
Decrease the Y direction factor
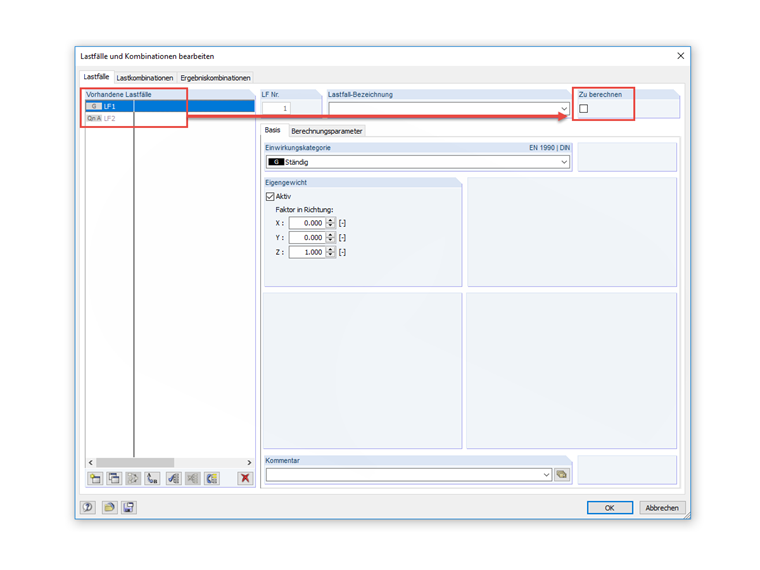pos(331,240)
